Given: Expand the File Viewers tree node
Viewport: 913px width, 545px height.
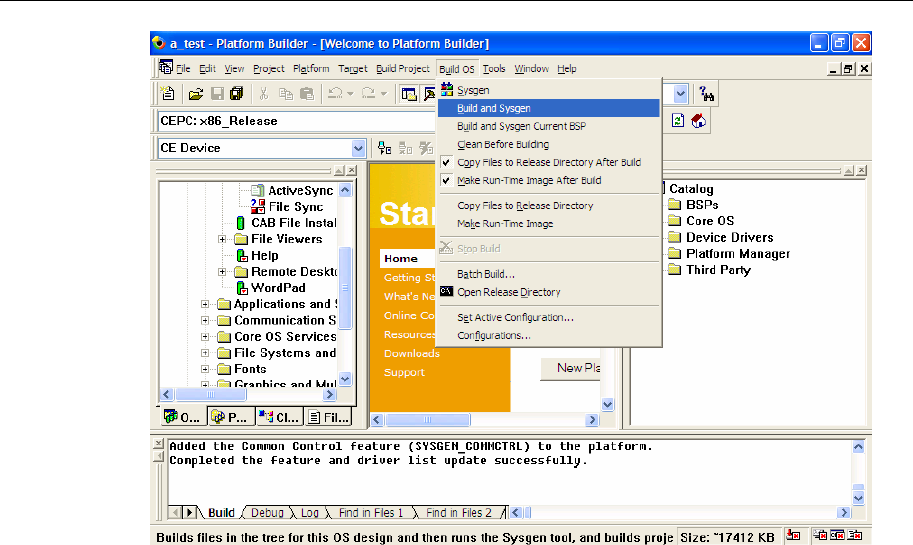Looking at the screenshot, I should (x=222, y=239).
